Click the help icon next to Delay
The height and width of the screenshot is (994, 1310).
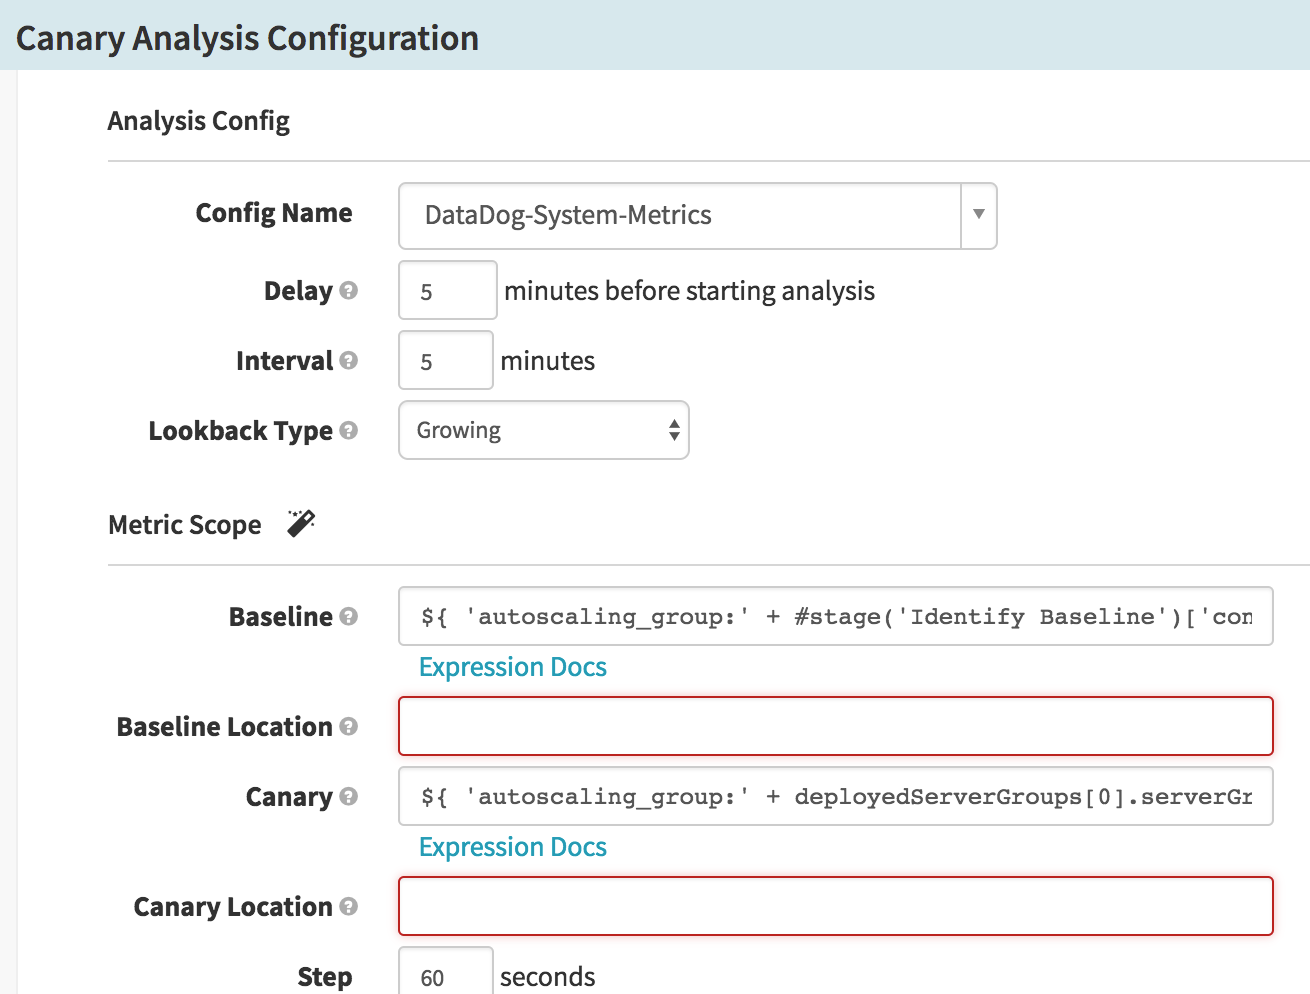pyautogui.click(x=348, y=291)
